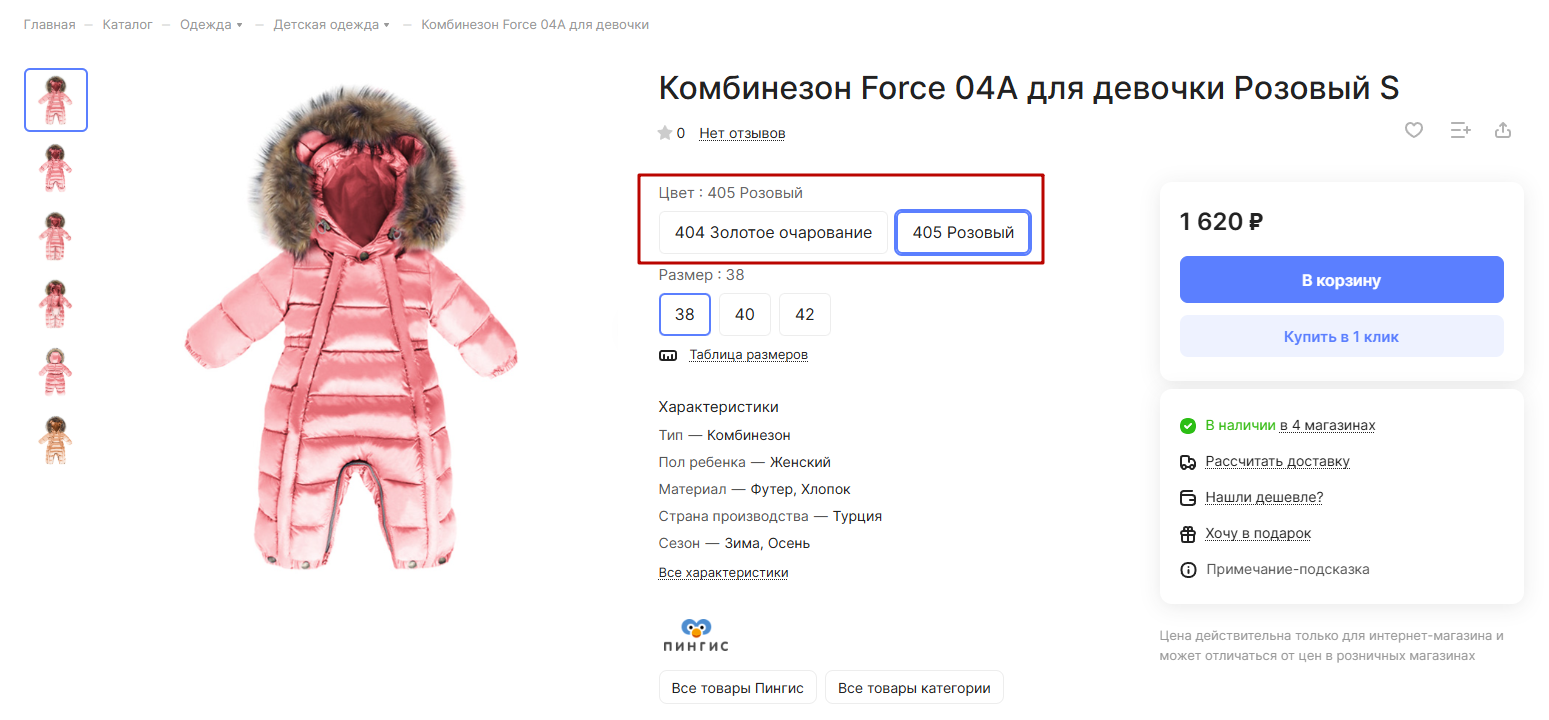Select size 40
The image size is (1549, 720).
click(745, 314)
